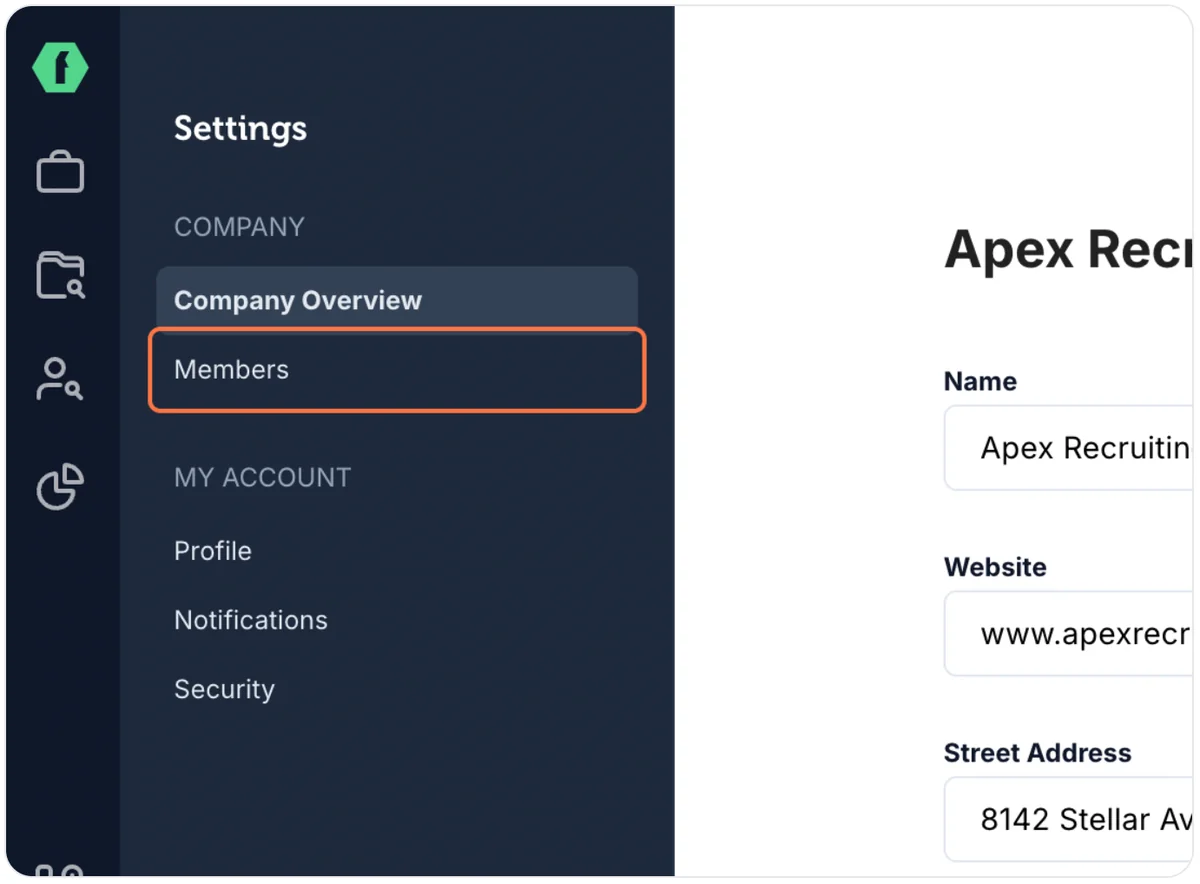Click the Website input field
The height and width of the screenshot is (884, 1200).
click(1068, 634)
